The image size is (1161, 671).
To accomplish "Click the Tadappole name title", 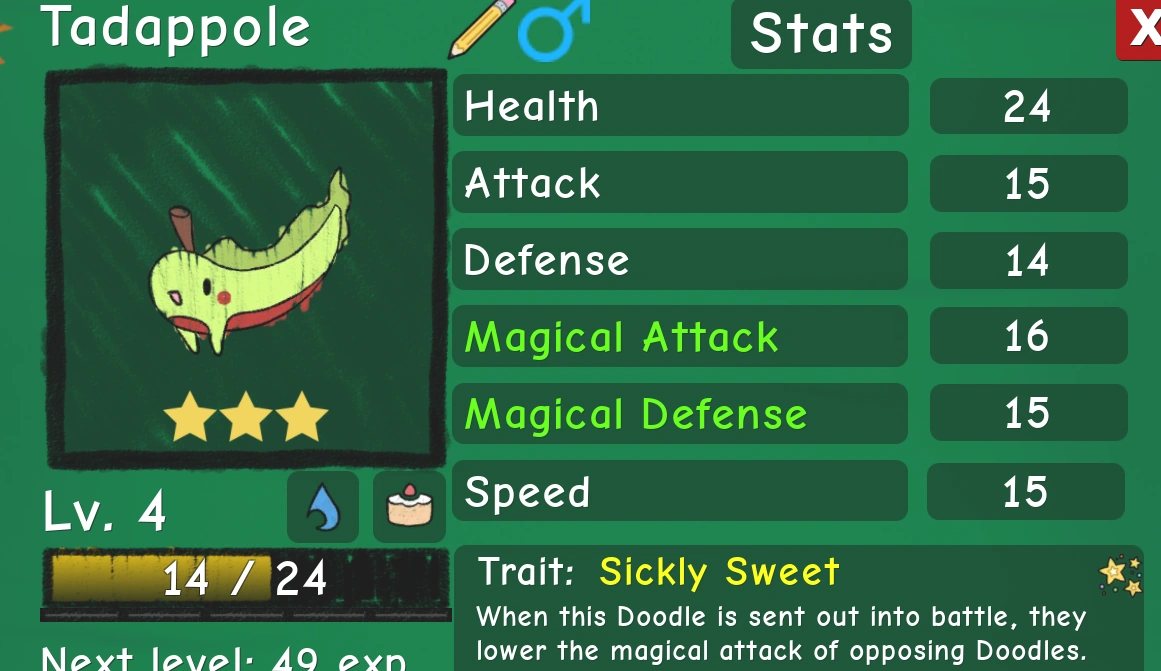I will coord(175,27).
